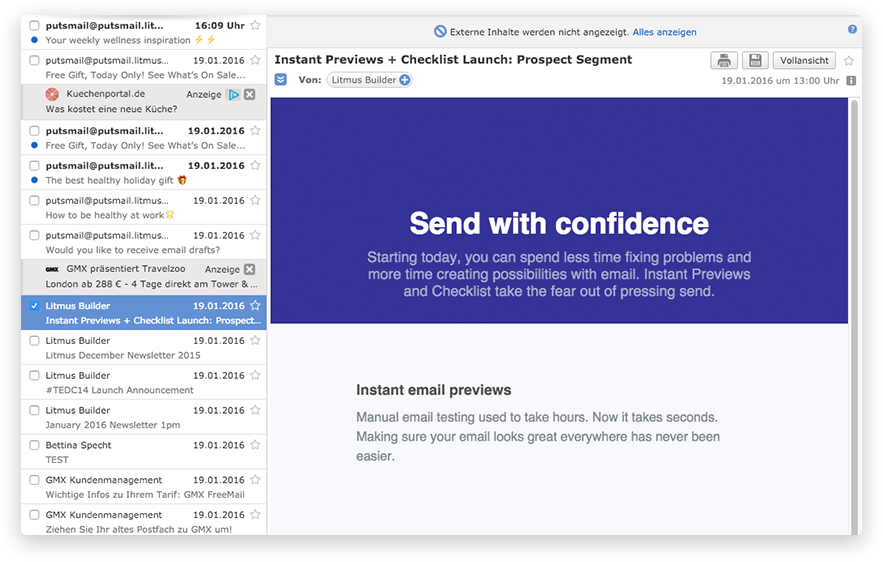883x562 pixels.
Task: Check the Litmus December Newsletter 2015 checkbox
Action: pyautogui.click(x=34, y=341)
